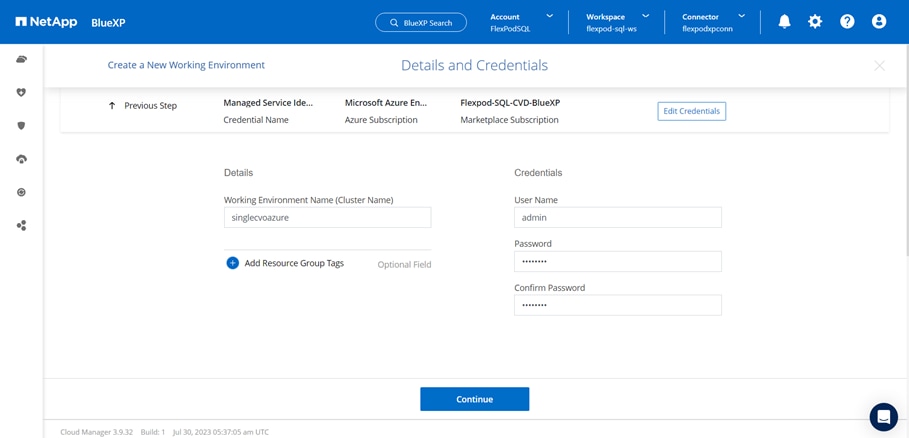
Task: Click the Confirm Password field
Action: (x=618, y=305)
